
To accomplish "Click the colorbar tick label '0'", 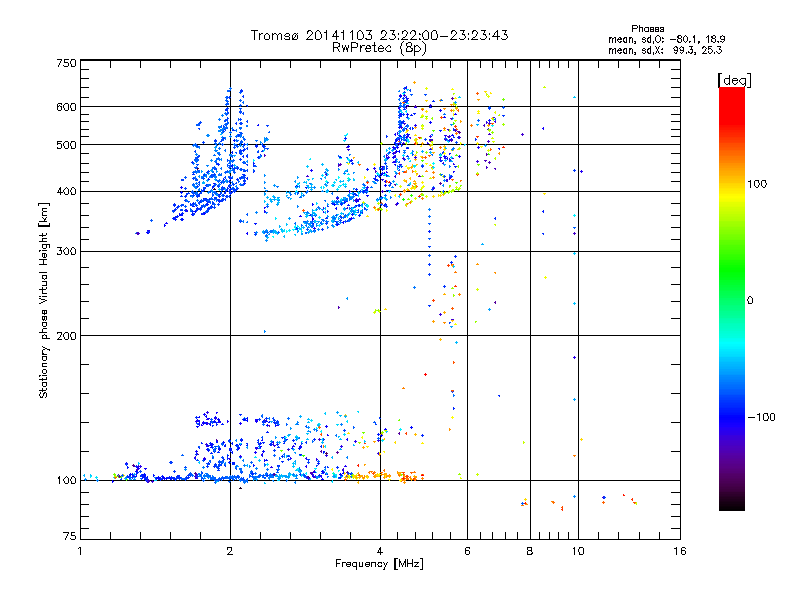I will point(750,301).
